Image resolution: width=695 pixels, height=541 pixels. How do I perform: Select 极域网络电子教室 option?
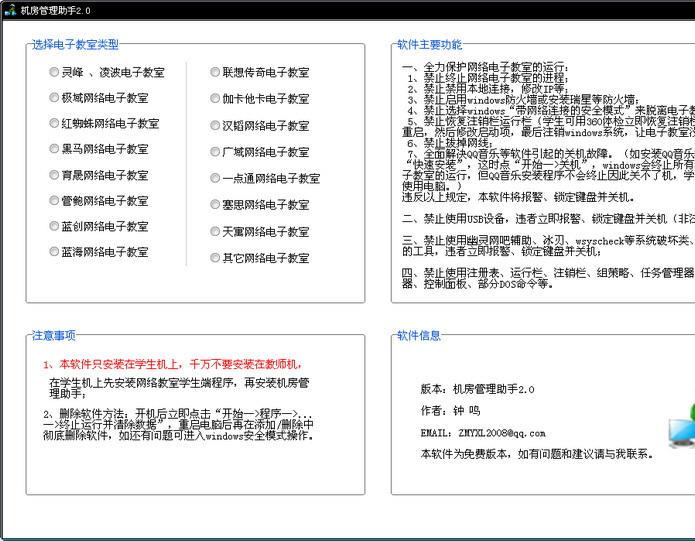coord(55,98)
